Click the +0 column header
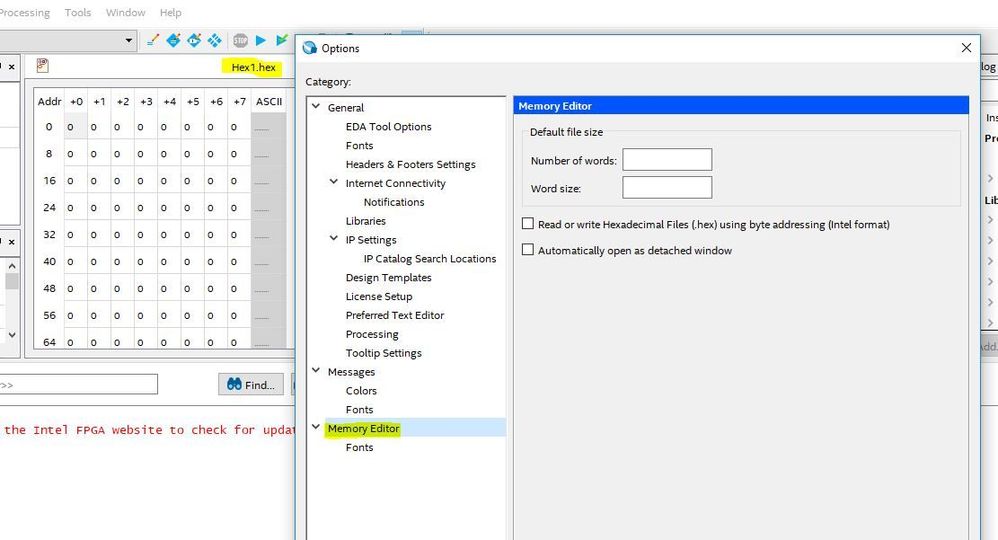 tap(76, 101)
